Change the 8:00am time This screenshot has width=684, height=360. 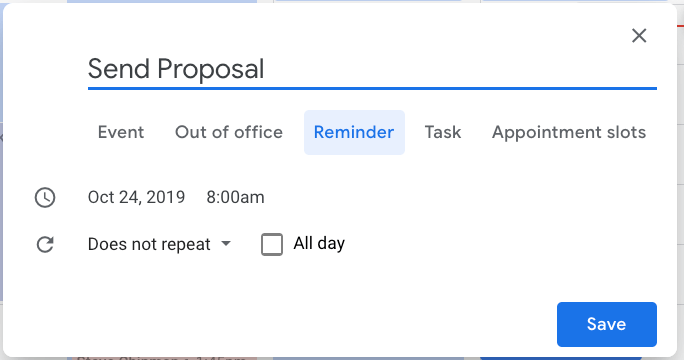(x=235, y=197)
